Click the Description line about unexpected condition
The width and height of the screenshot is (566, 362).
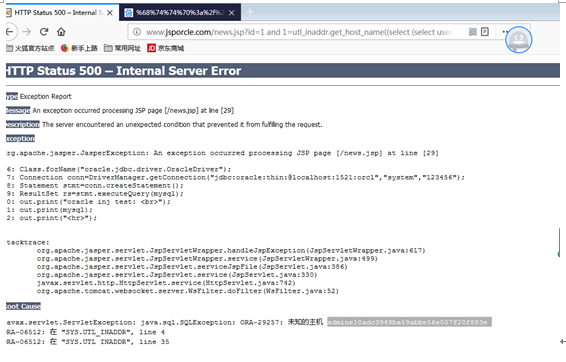pyautogui.click(x=164, y=125)
